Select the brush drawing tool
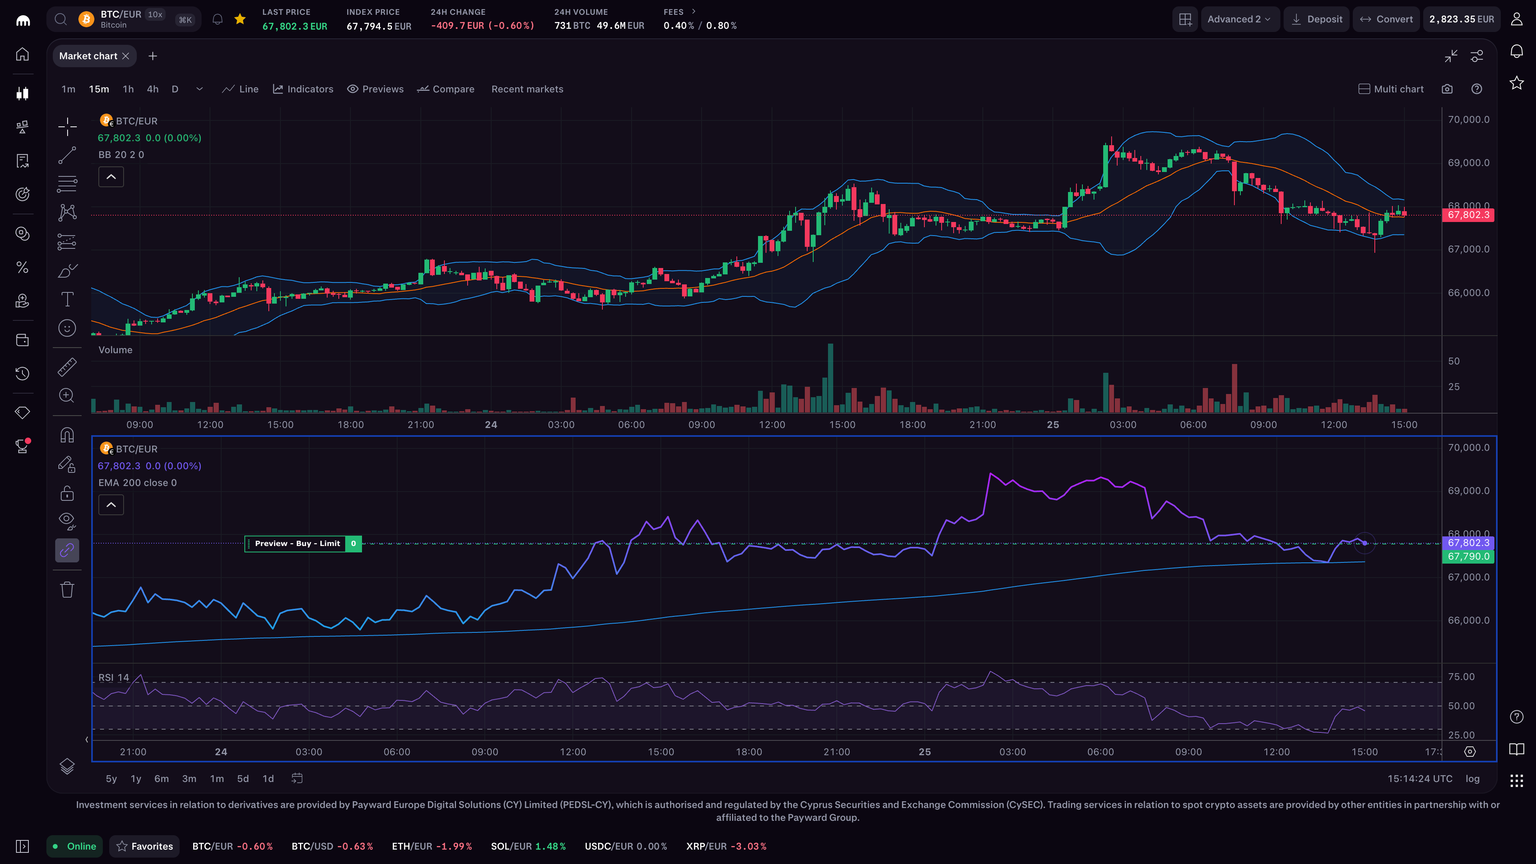This screenshot has height=864, width=1536. [x=67, y=271]
